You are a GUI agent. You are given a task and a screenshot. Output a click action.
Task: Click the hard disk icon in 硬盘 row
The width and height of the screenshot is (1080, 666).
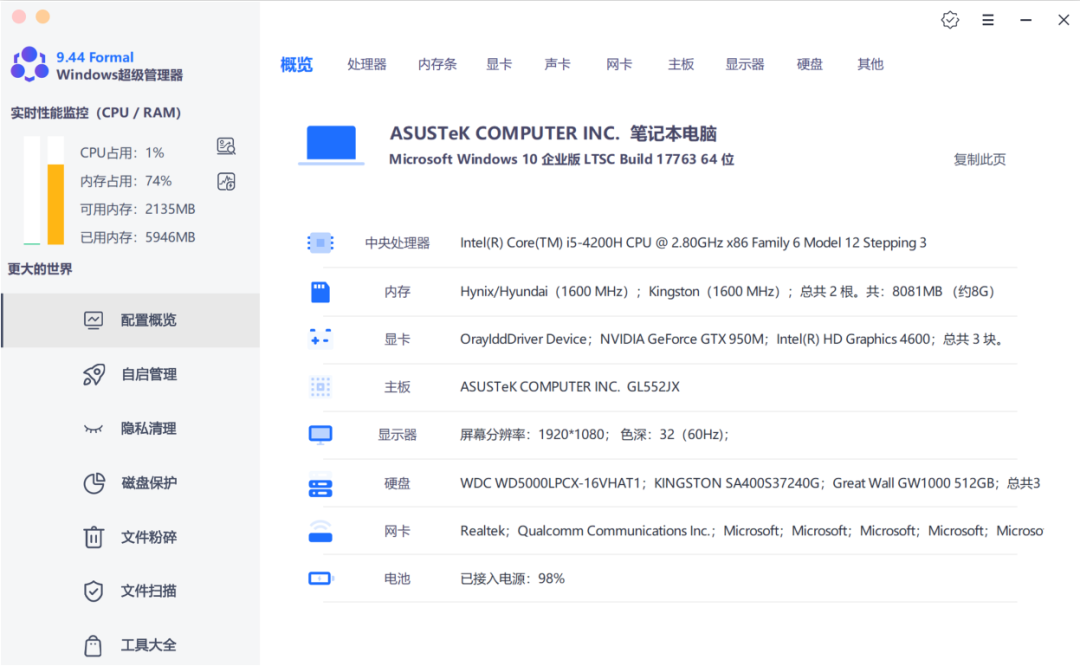coord(320,488)
